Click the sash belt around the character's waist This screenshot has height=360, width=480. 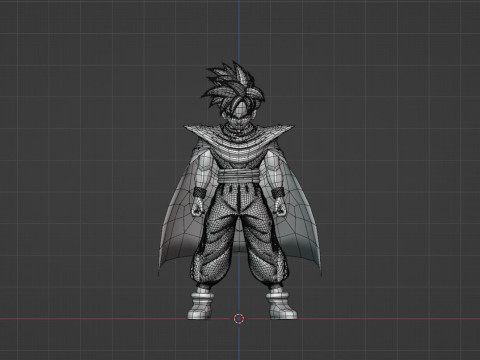pyautogui.click(x=239, y=176)
